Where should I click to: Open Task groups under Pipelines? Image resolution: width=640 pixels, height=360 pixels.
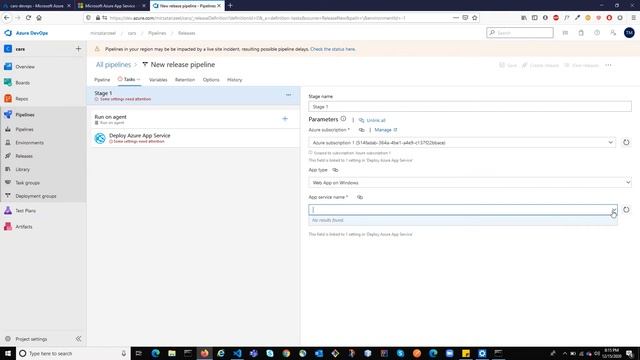click(27, 183)
